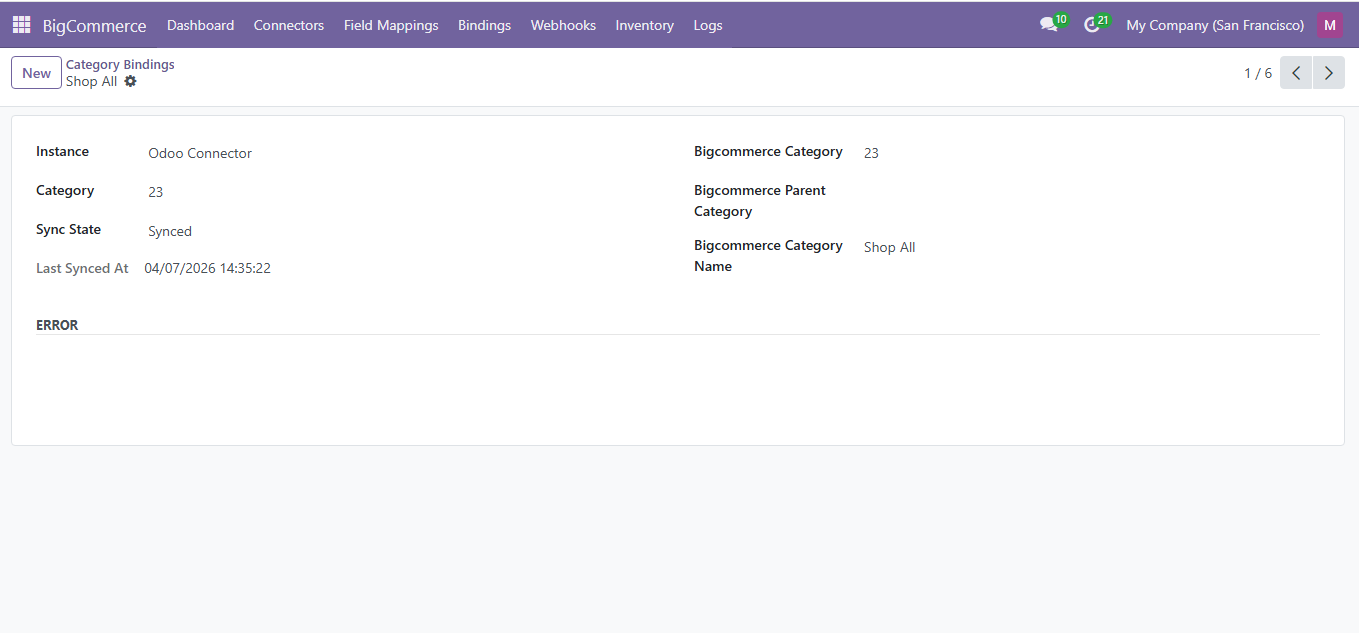
Task: Open user avatar menu
Action: [1329, 25]
